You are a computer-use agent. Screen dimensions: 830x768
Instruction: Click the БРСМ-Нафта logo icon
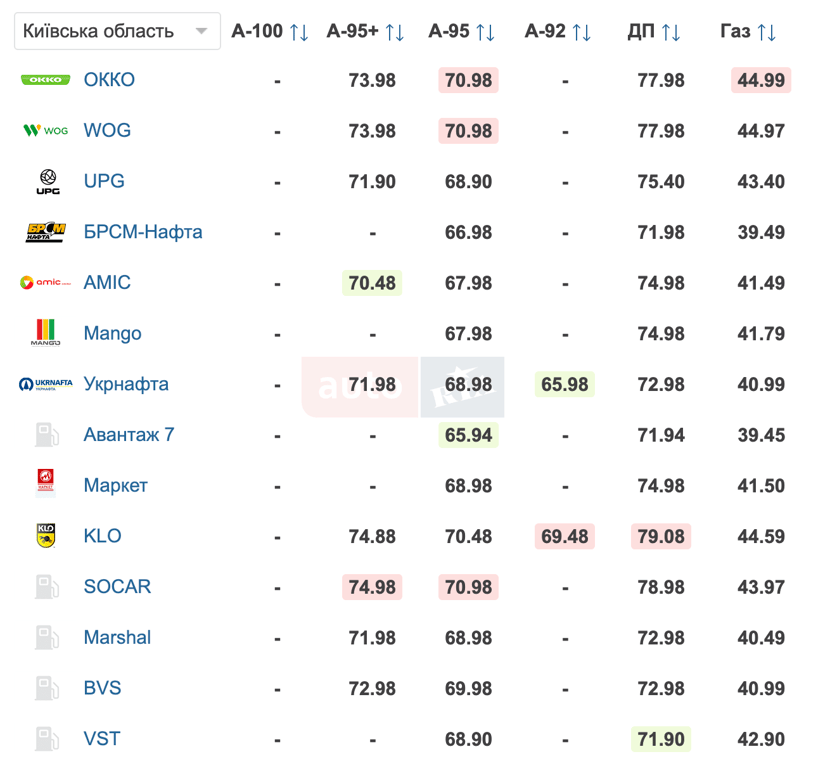[46, 232]
